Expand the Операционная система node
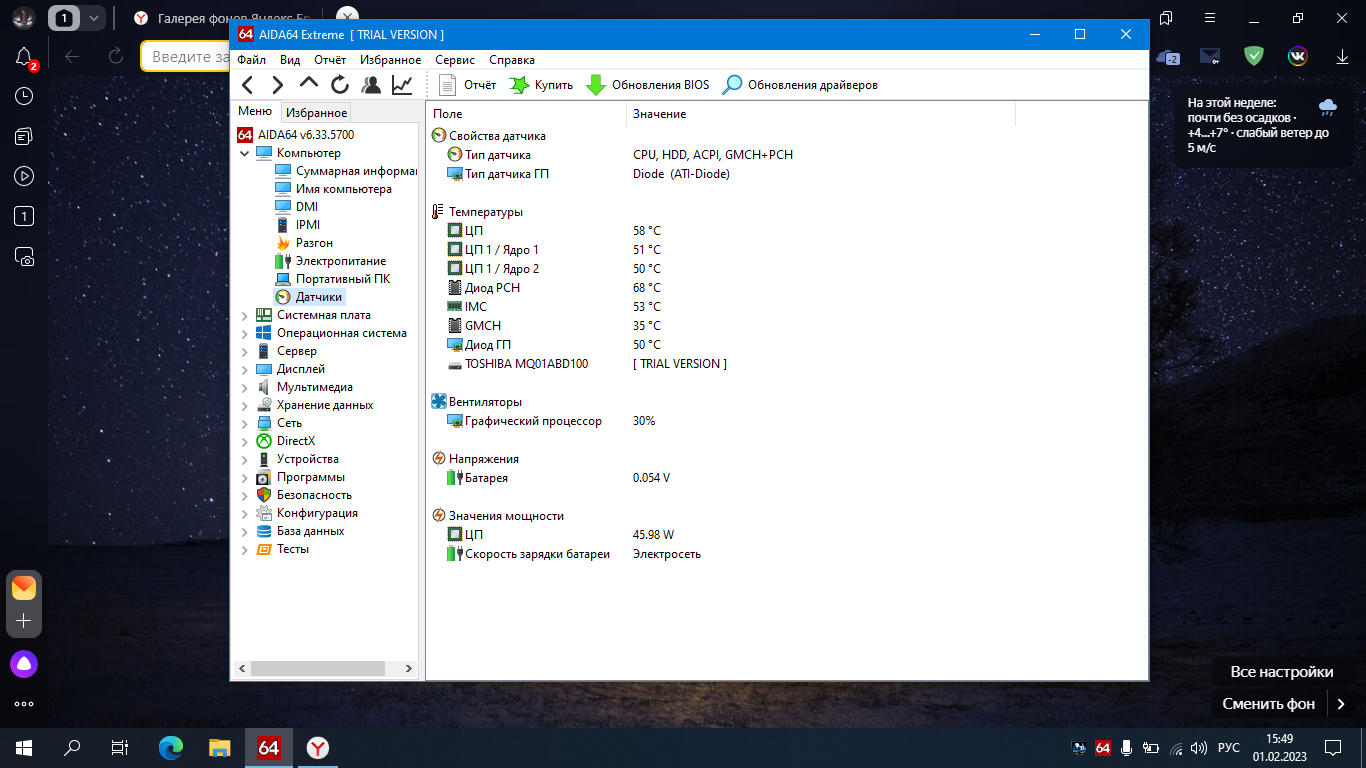This screenshot has height=768, width=1366. (245, 333)
